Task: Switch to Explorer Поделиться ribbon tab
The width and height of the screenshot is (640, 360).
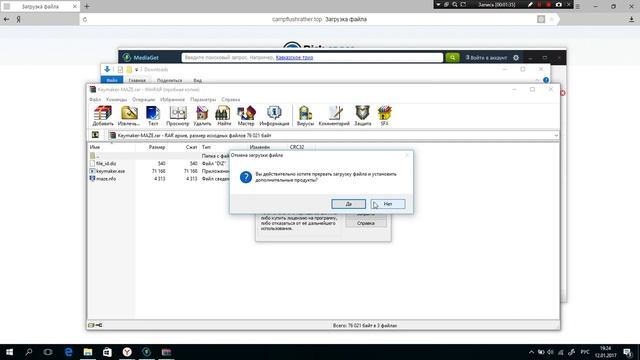Action: 169,80
